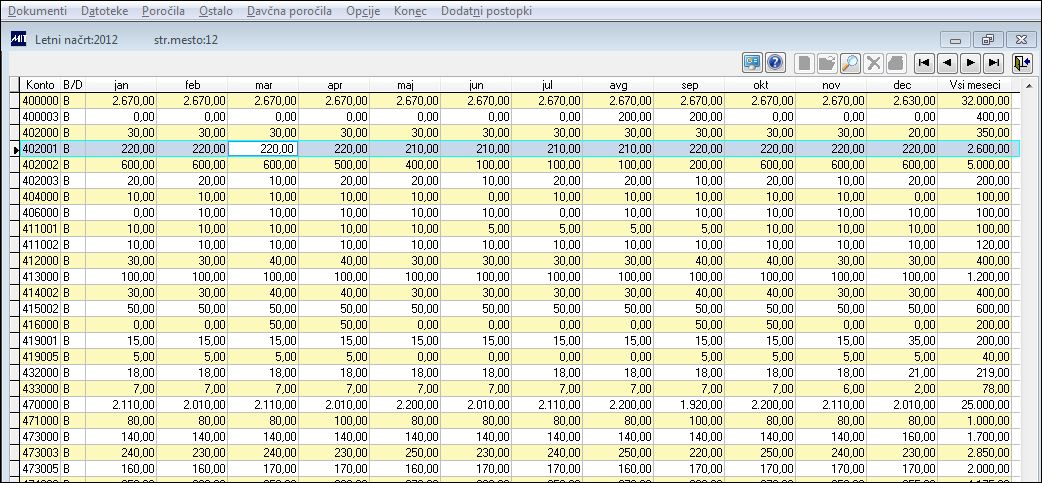The height and width of the screenshot is (483, 1042).
Task: Open the Datoteke menu
Action: point(104,11)
